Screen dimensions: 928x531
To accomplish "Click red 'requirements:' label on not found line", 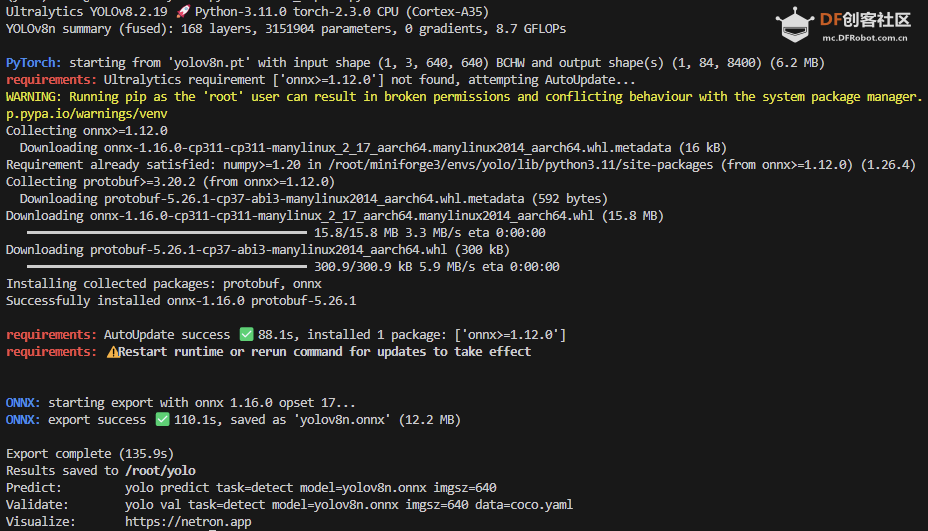I will (51, 80).
